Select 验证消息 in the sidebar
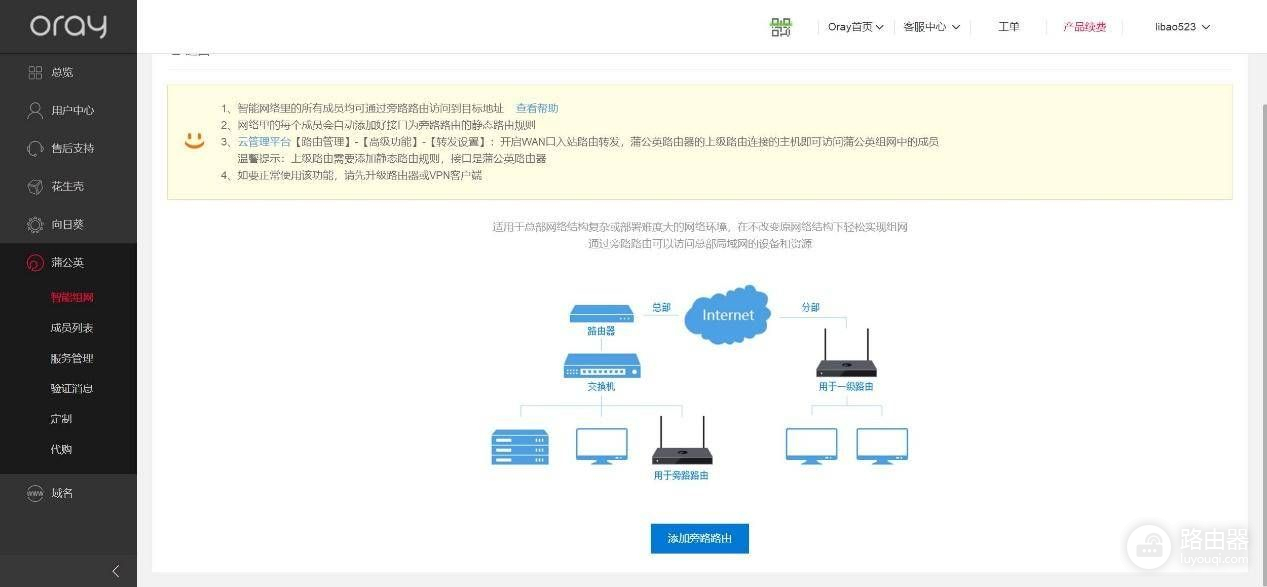This screenshot has width=1267, height=587. click(72, 388)
